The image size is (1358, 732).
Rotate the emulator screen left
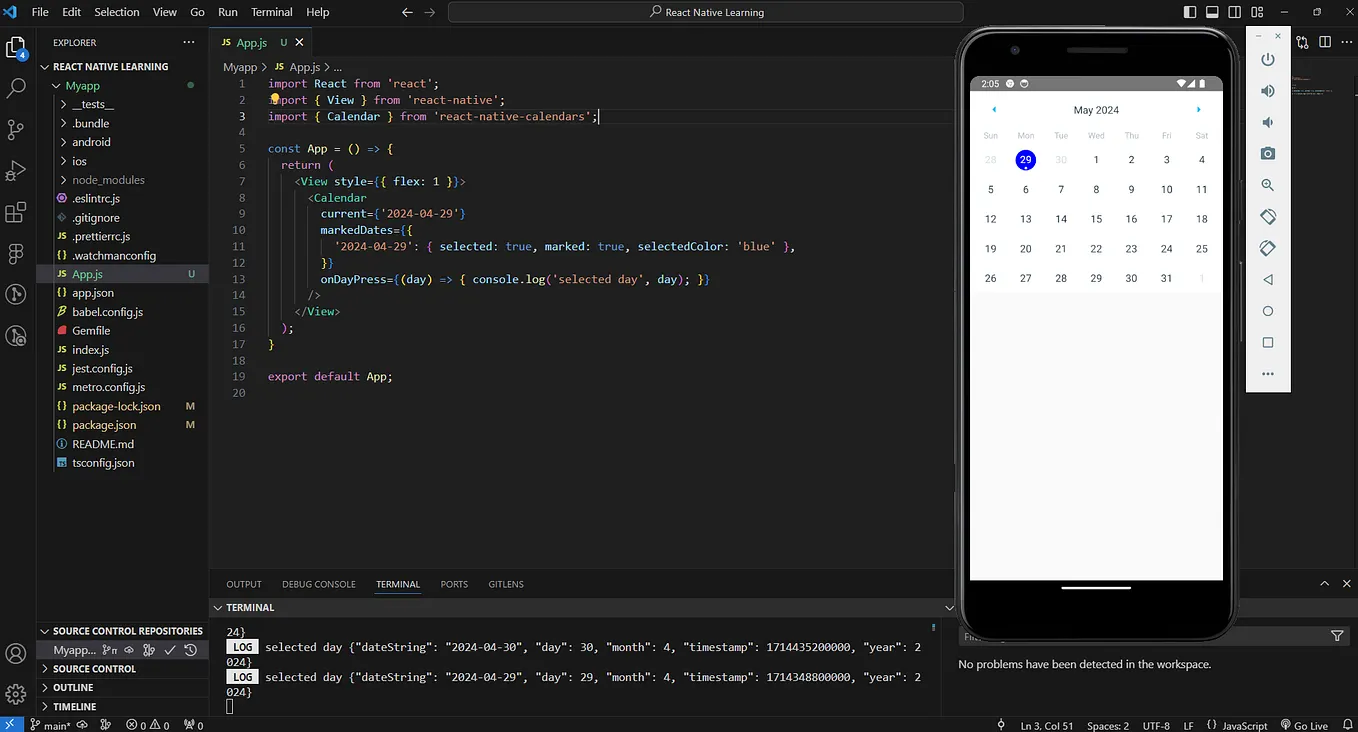[x=1268, y=216]
